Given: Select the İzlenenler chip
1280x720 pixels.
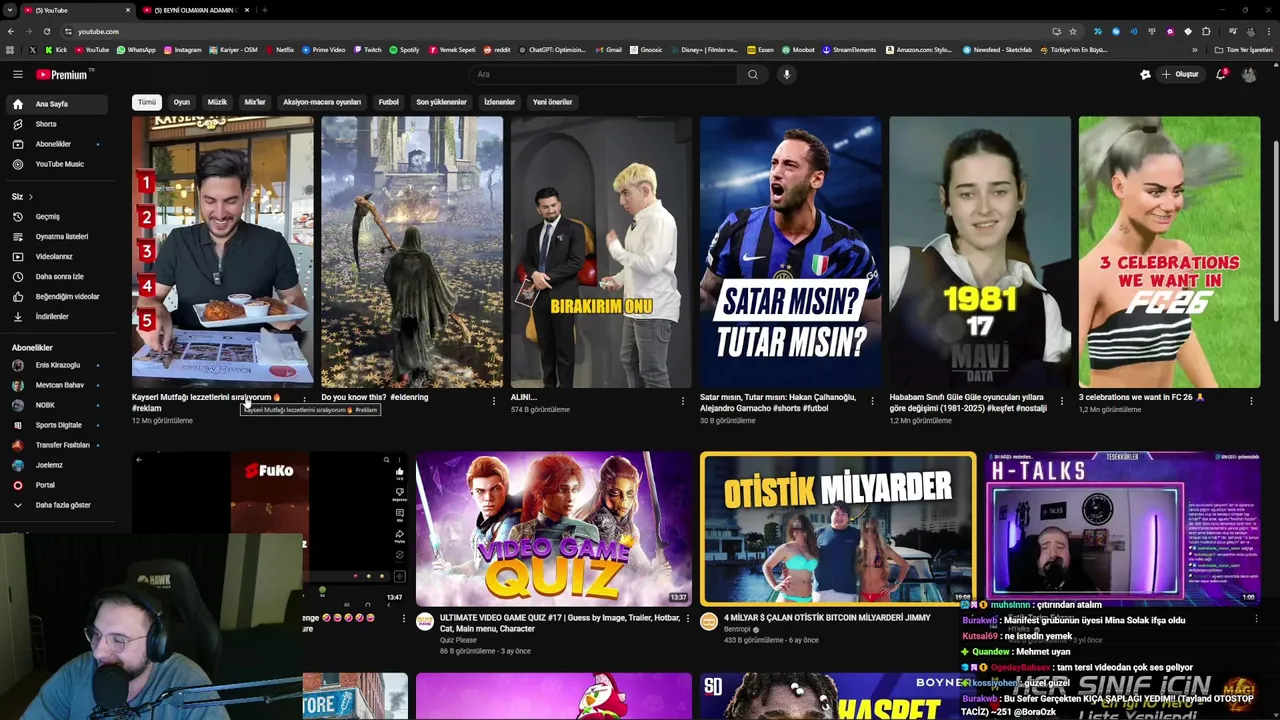Looking at the screenshot, I should [499, 102].
